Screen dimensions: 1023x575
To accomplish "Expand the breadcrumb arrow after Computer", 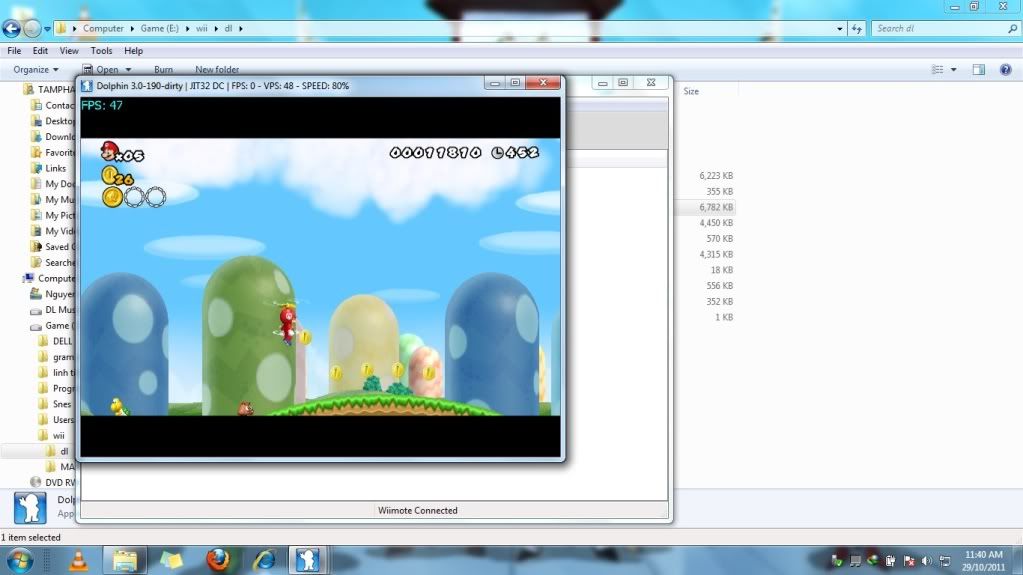I will click(x=132, y=29).
